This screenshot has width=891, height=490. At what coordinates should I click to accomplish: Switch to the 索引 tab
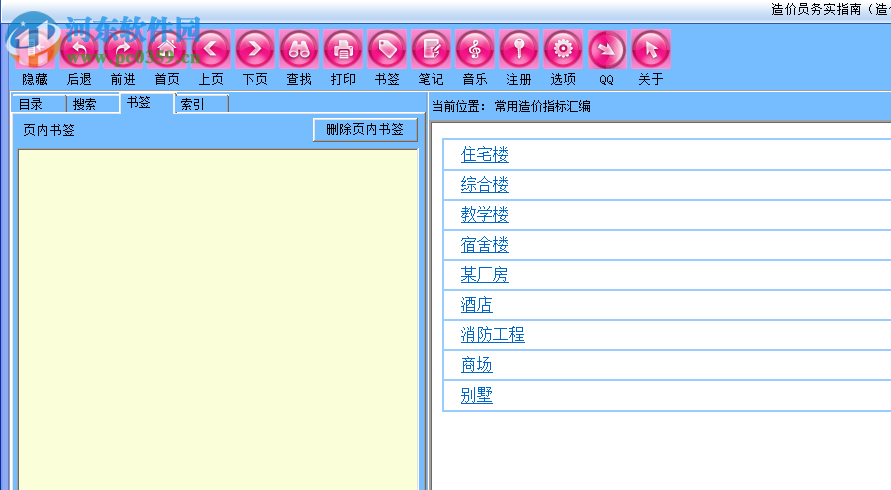pyautogui.click(x=202, y=104)
